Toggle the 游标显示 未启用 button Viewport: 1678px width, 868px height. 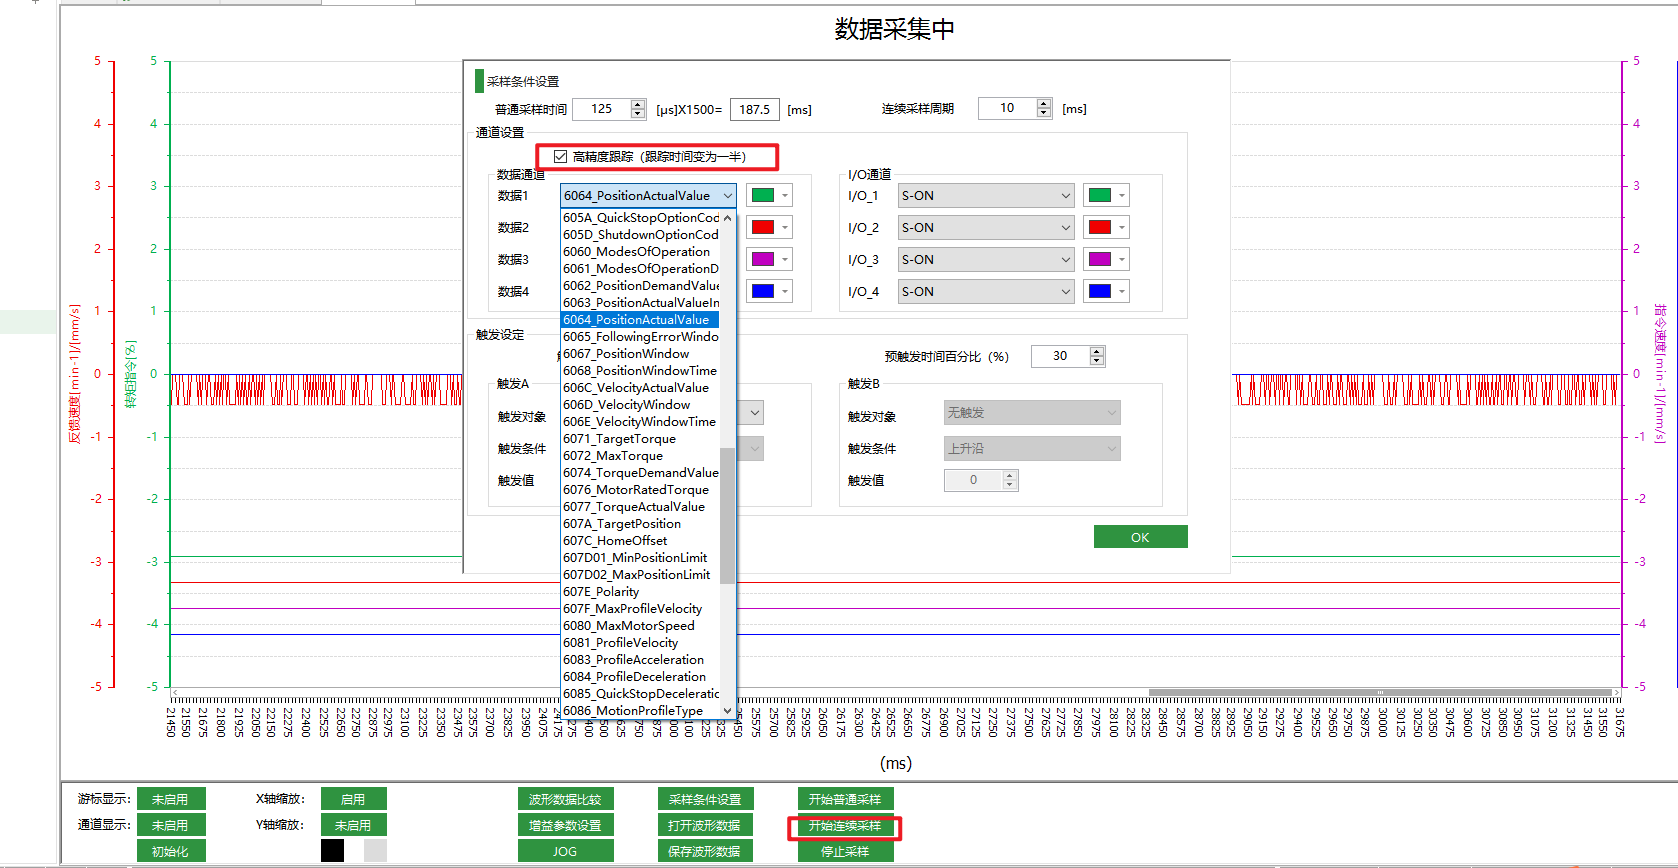click(x=171, y=799)
